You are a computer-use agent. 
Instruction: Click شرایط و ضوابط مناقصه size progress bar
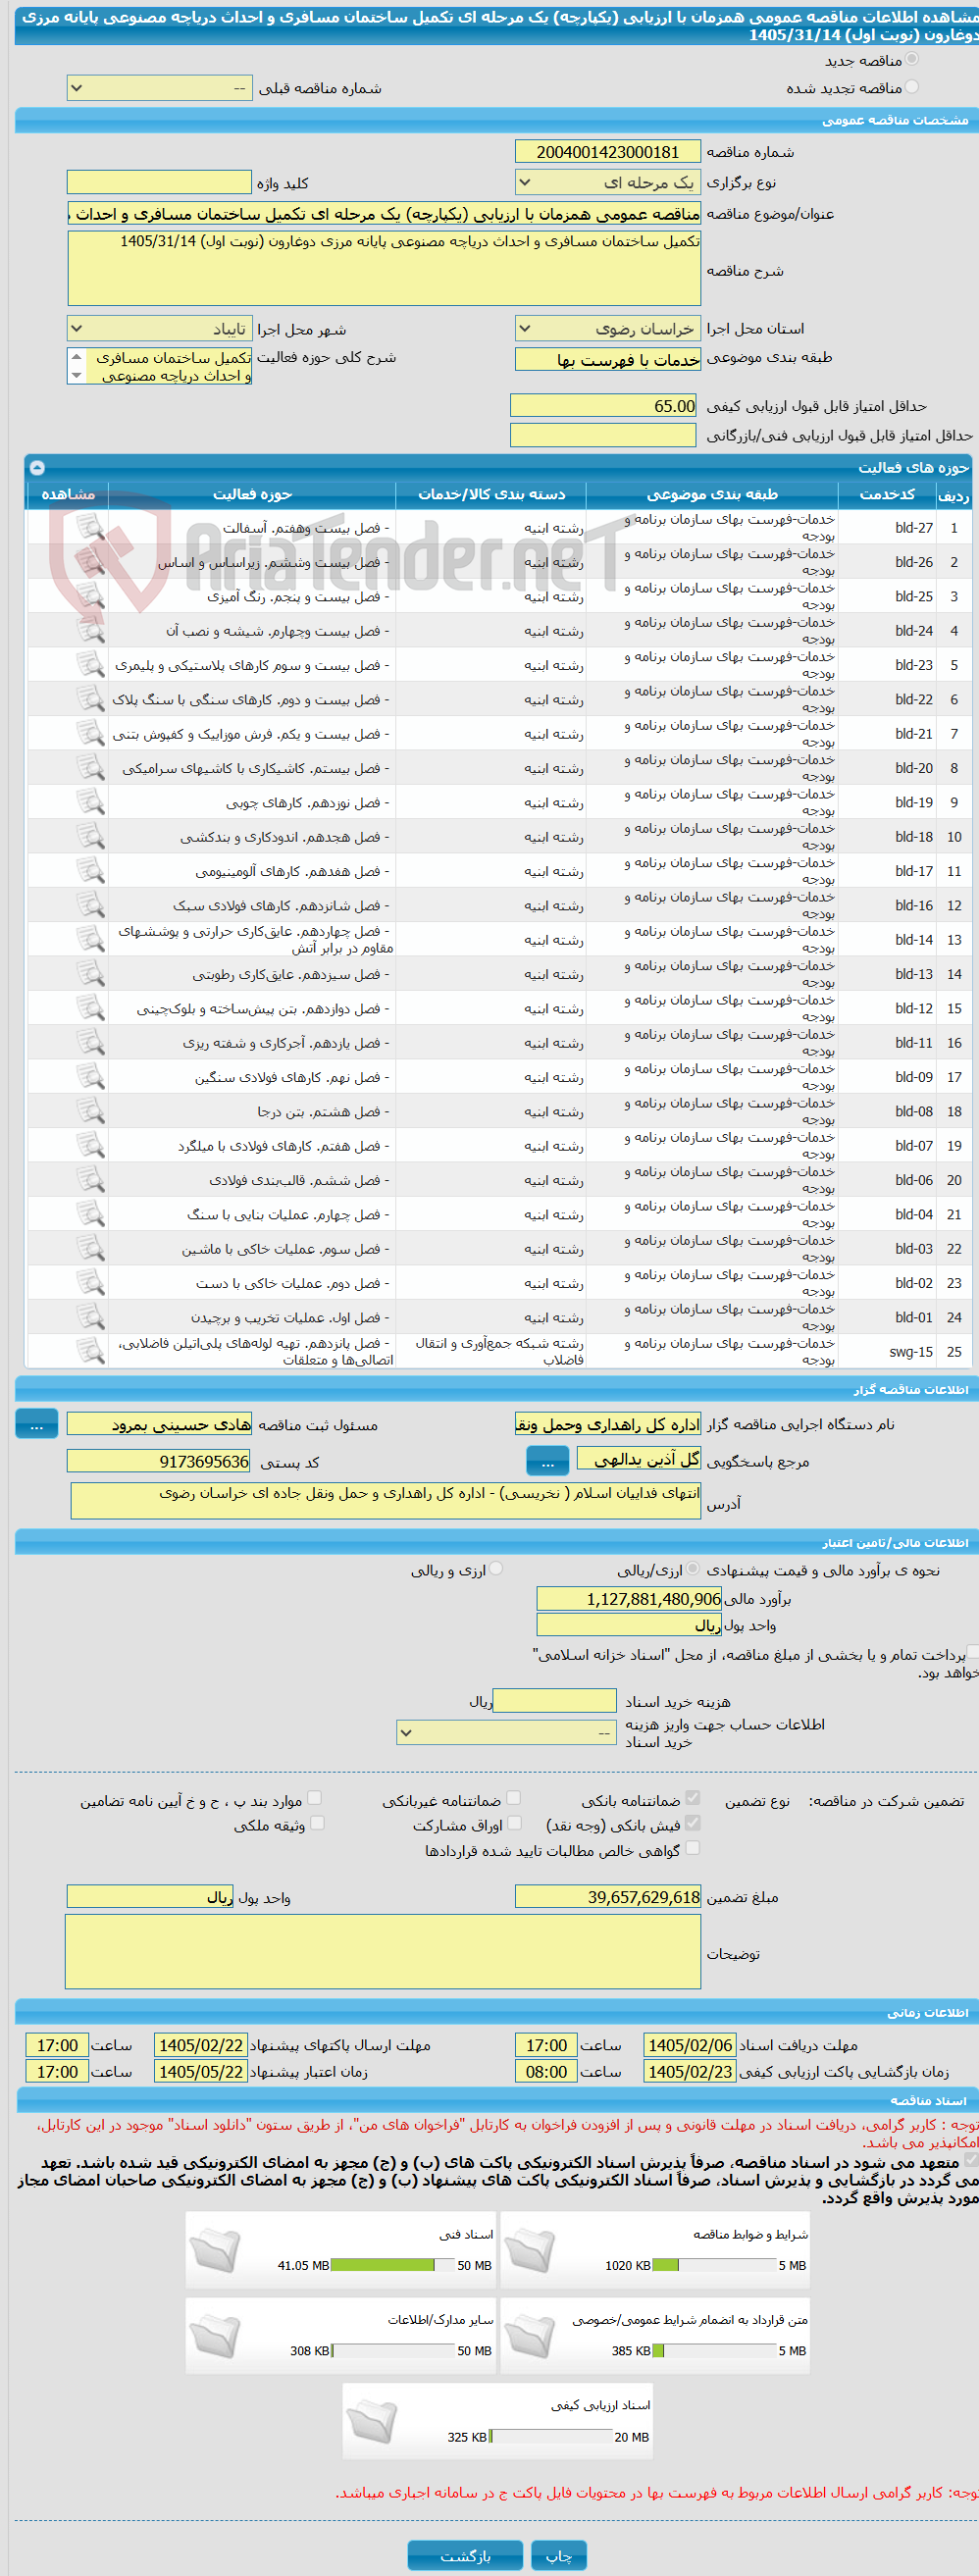pyautogui.click(x=714, y=2265)
